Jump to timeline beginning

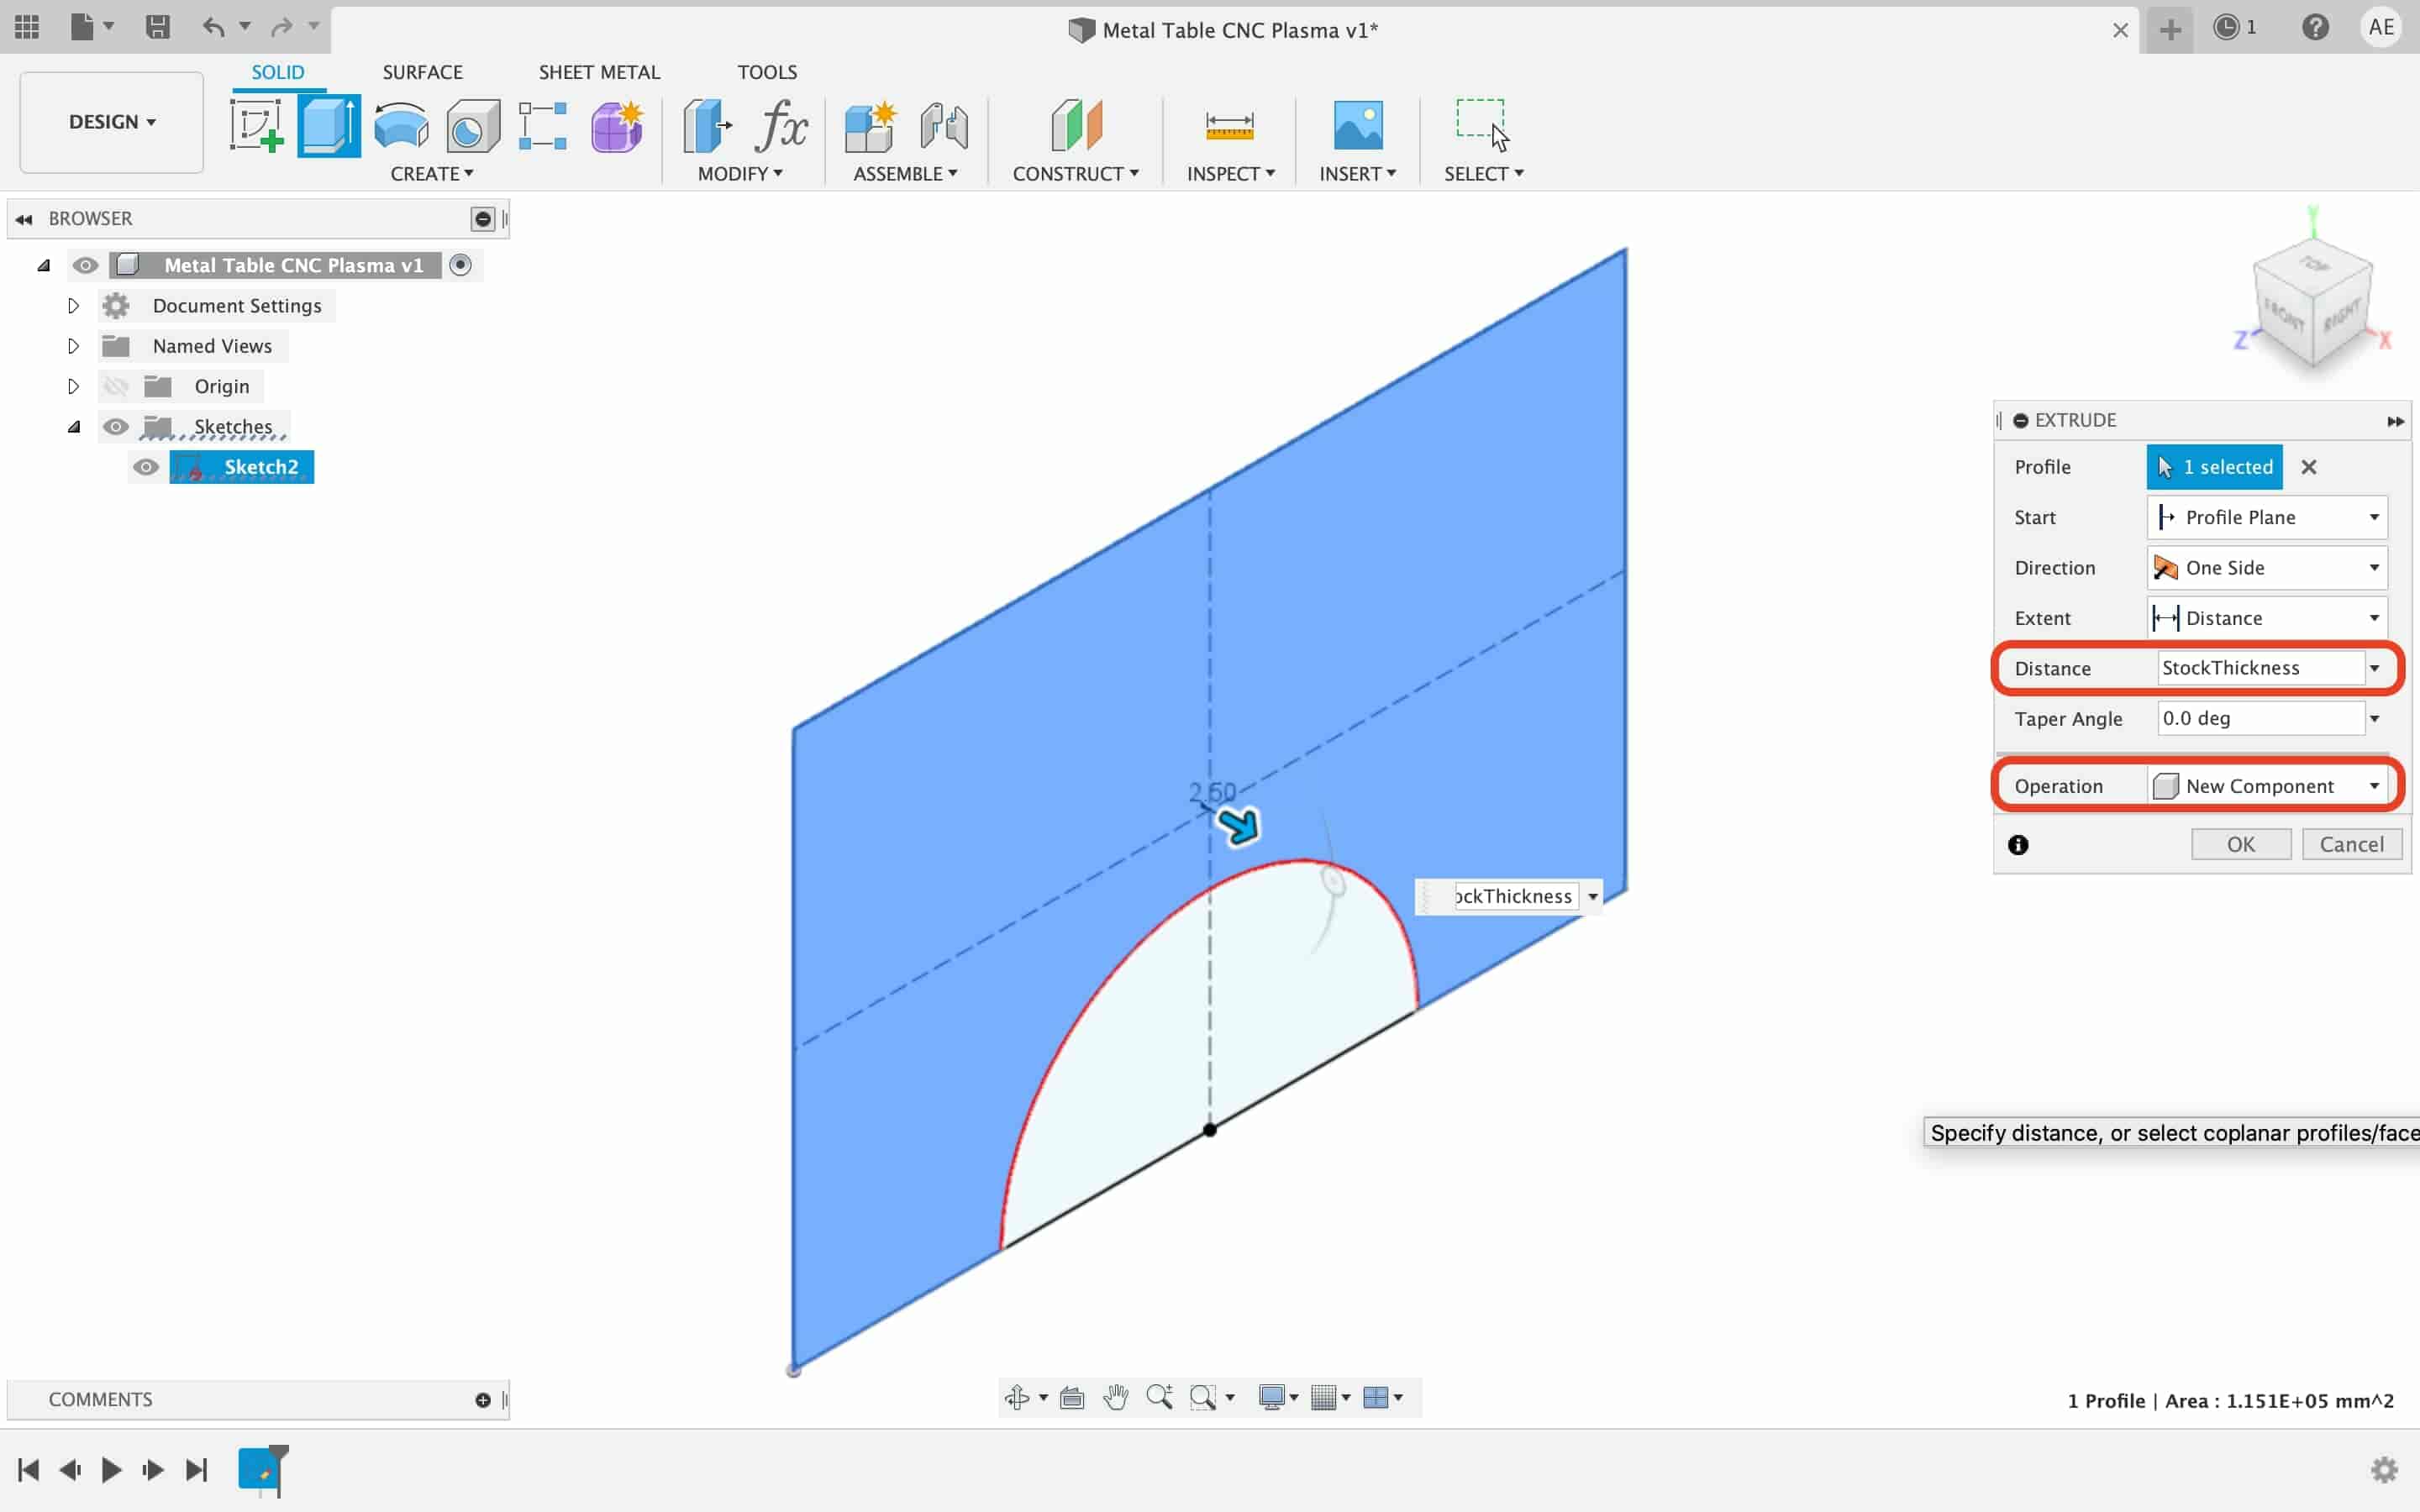point(28,1469)
